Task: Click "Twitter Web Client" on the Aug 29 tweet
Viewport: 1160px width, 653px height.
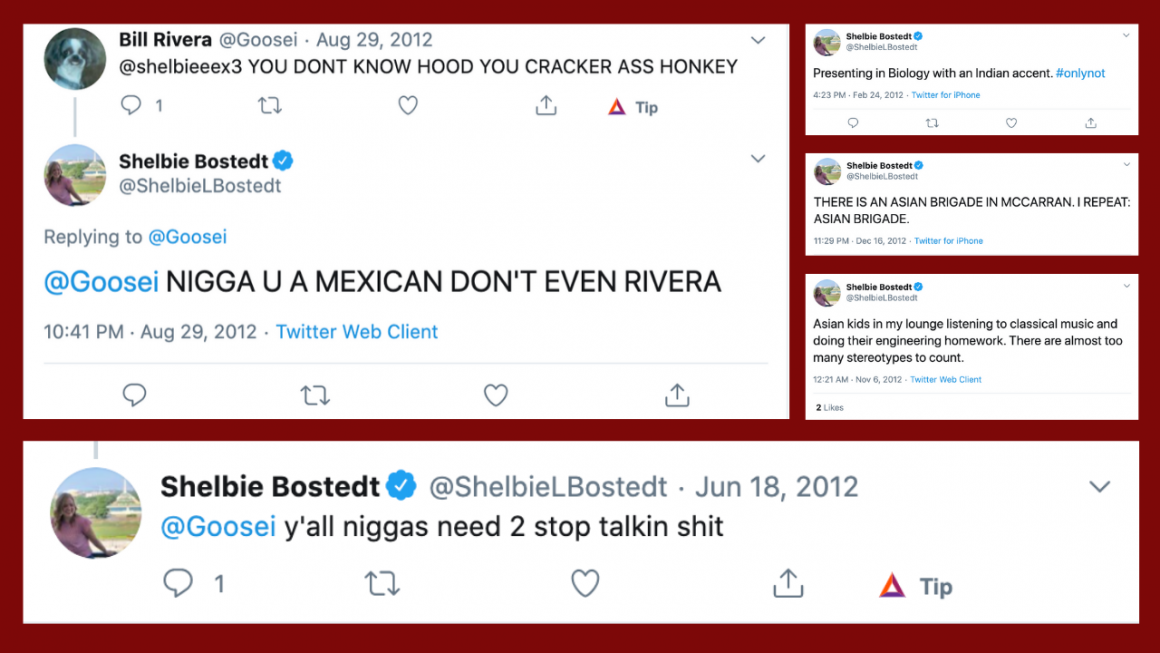Action: (357, 332)
